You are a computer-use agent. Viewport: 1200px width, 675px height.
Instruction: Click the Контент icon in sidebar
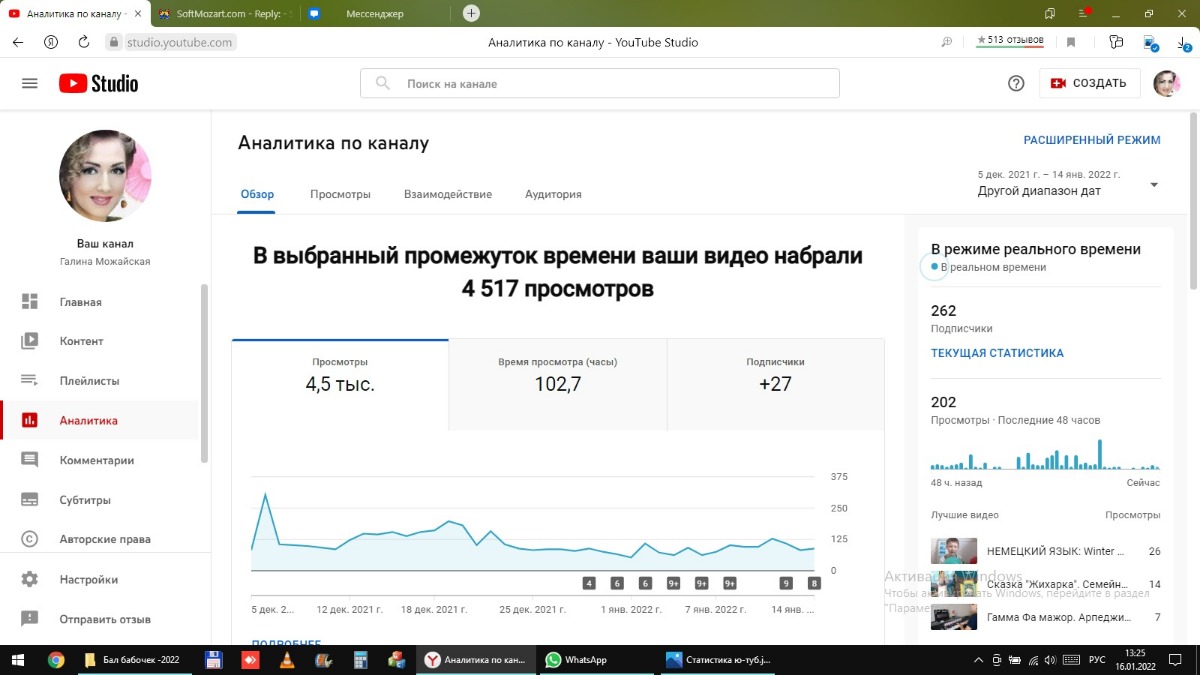(29, 341)
